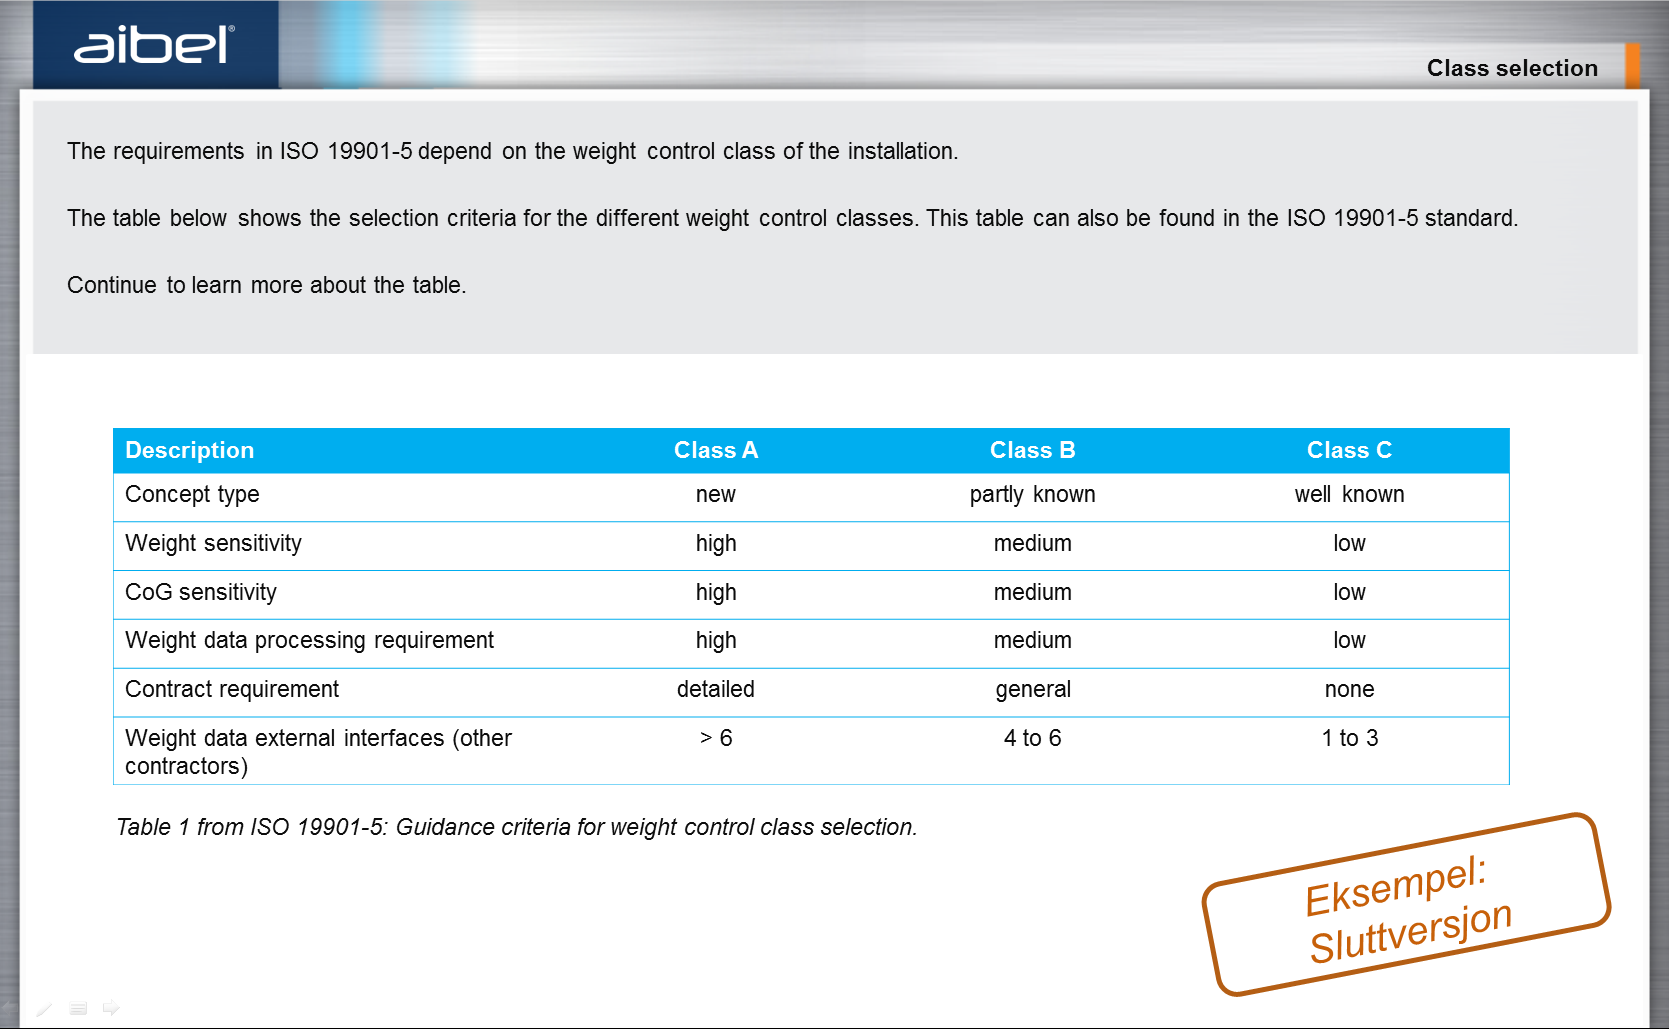Click 'The requirements in ISO 19901-5' sentence
Image resolution: width=1669 pixels, height=1029 pixels.
(x=512, y=151)
